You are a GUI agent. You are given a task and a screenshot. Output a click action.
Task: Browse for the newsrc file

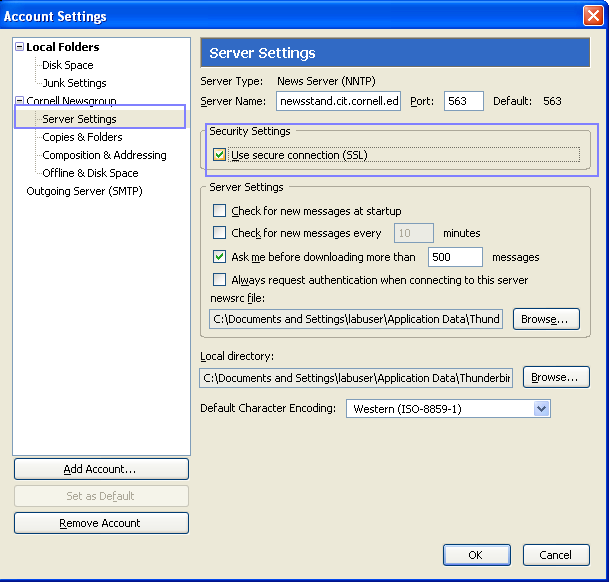(546, 319)
